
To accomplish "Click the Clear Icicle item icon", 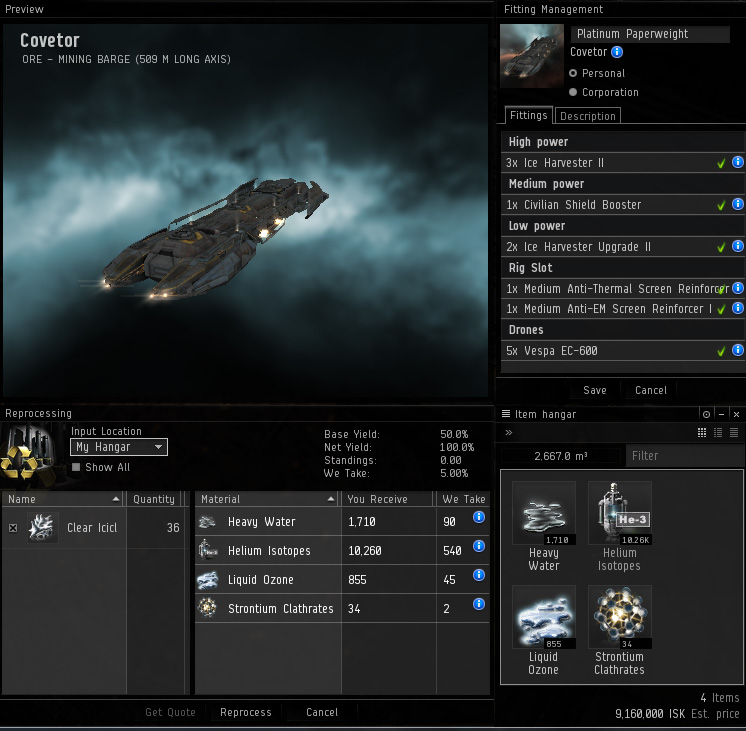I will [x=42, y=527].
